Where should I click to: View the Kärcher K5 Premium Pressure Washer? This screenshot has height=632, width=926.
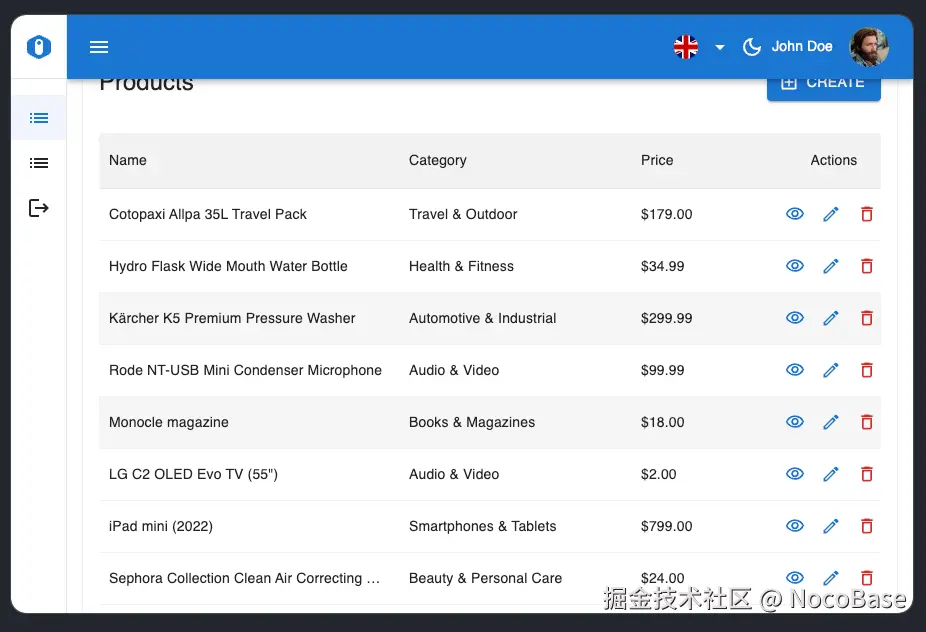pyautogui.click(x=795, y=318)
